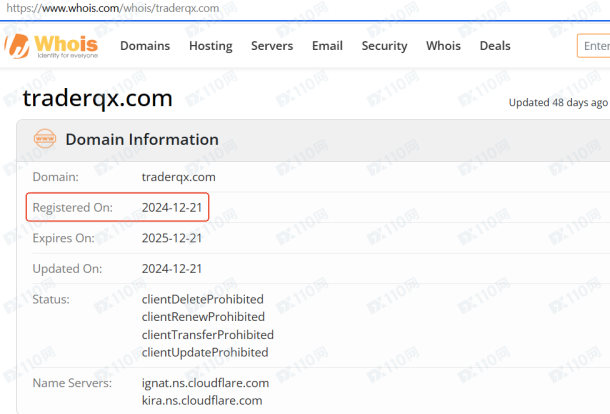This screenshot has height=414, width=610.
Task: Click the clientTransferProhibited status
Action: point(208,335)
